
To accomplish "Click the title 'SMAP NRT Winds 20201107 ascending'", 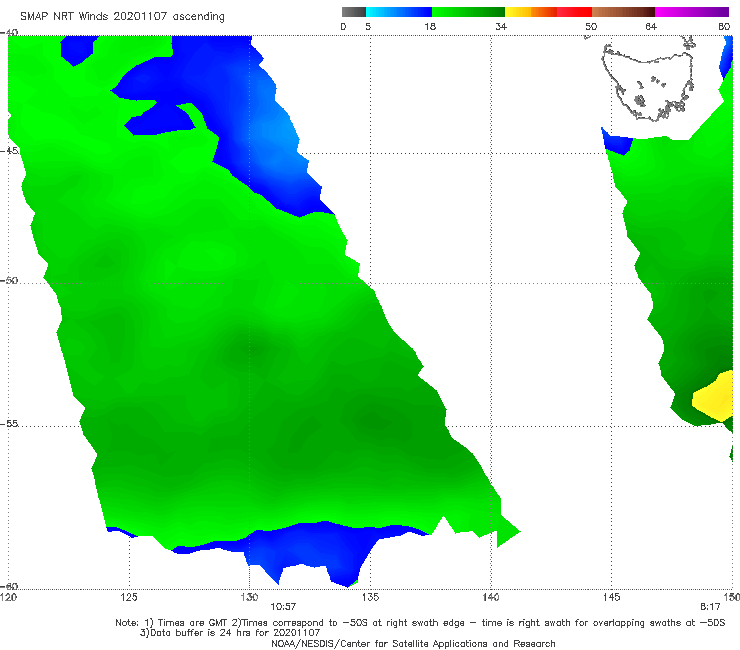I will coord(122,16).
